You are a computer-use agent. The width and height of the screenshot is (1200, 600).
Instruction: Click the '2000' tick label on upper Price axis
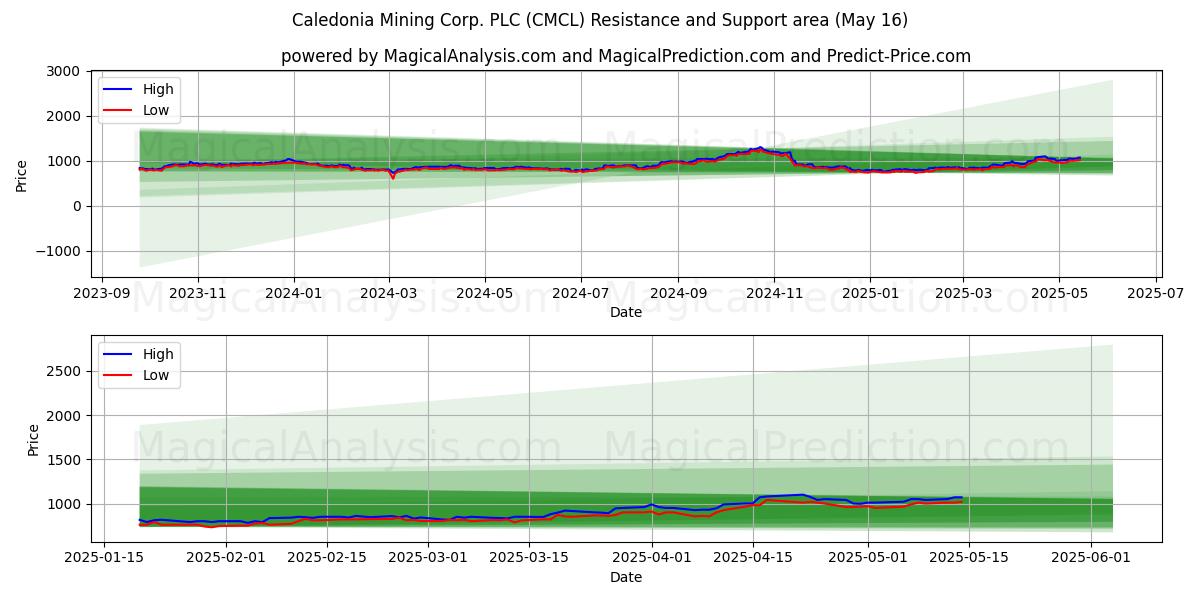(64, 116)
